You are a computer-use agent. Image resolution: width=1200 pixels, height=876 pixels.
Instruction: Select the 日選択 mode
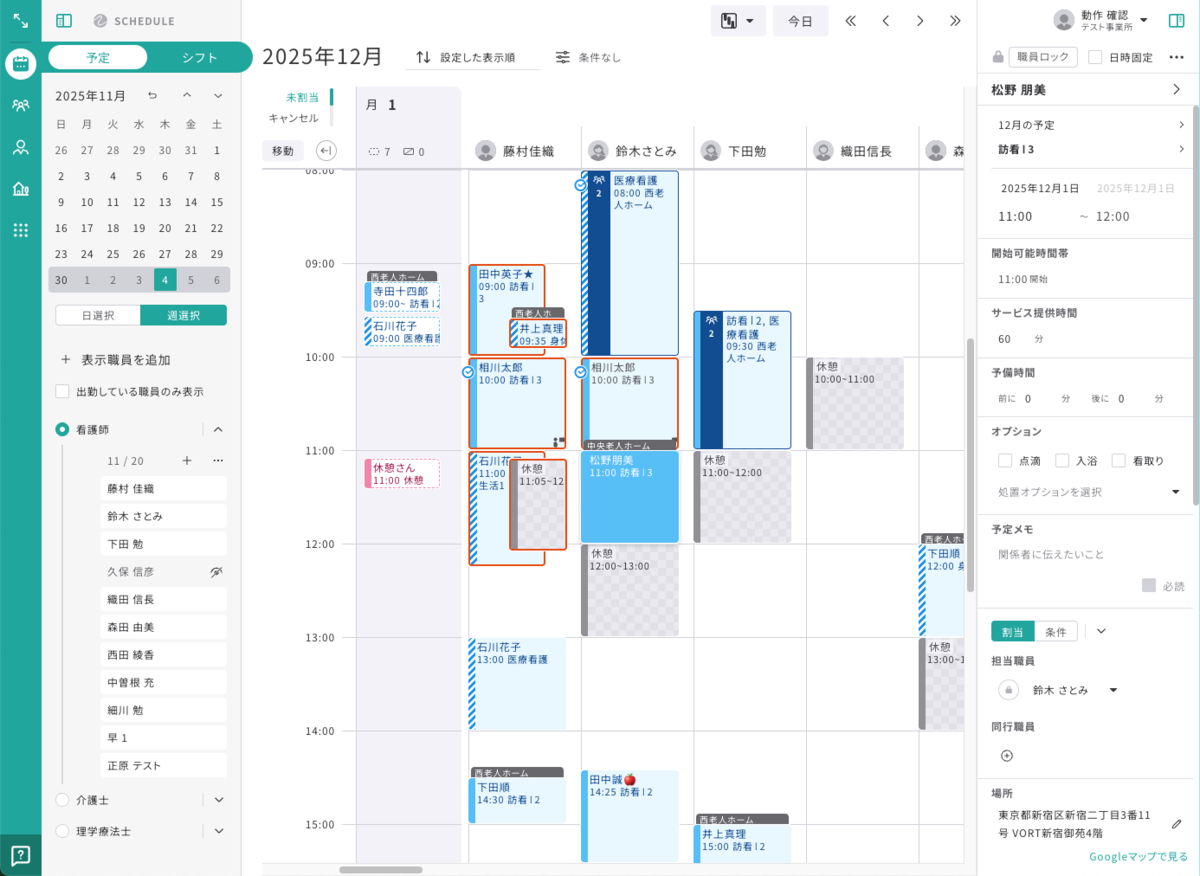pos(97,315)
